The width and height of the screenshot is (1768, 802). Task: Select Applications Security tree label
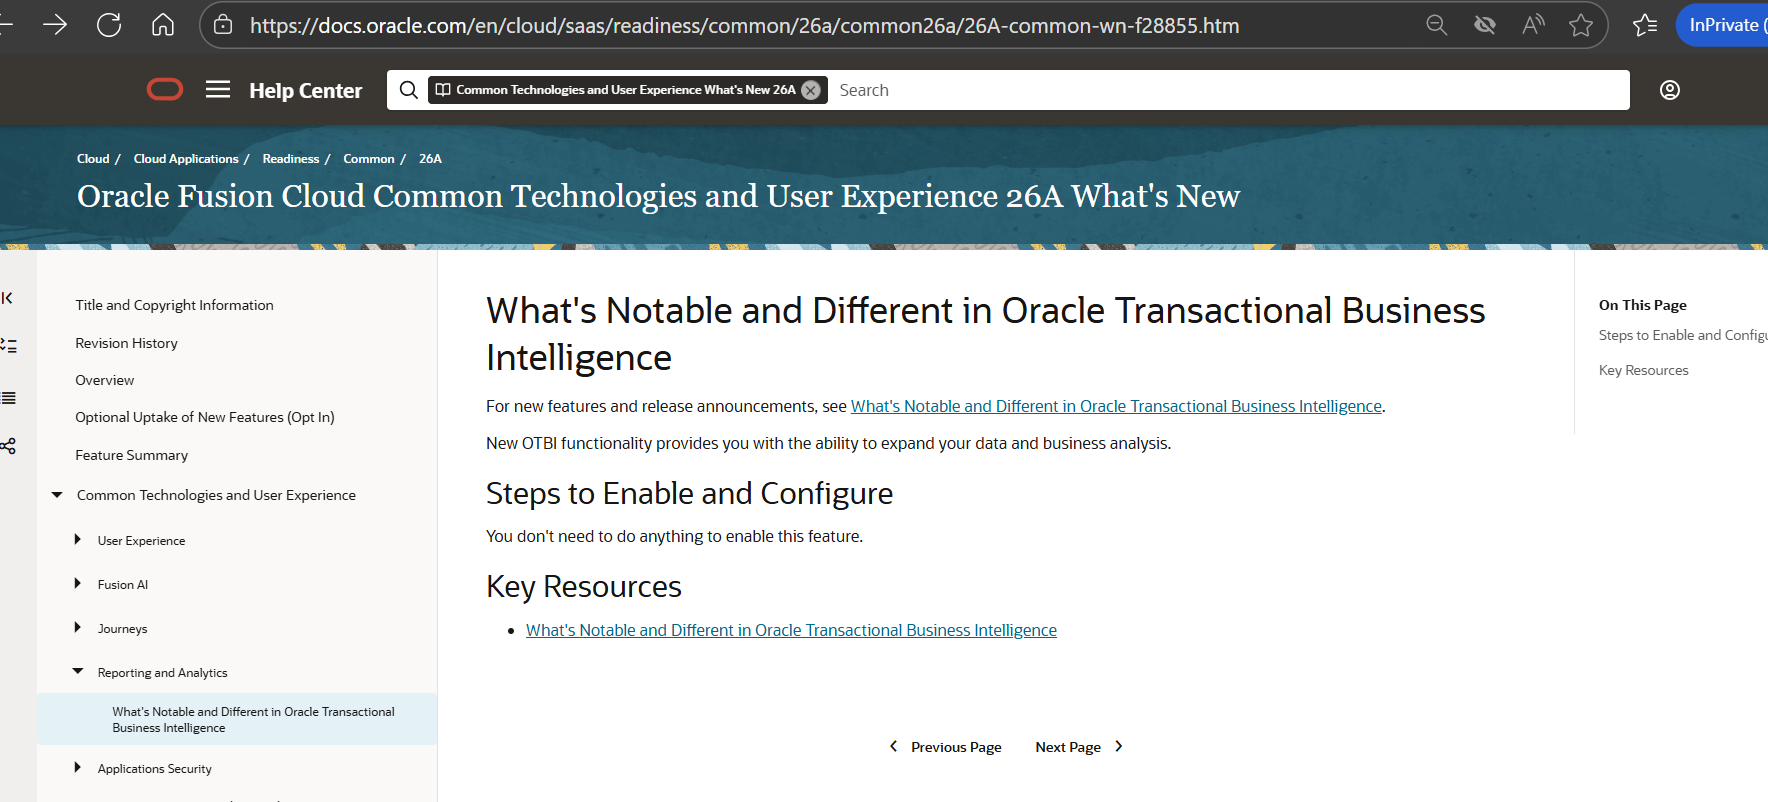coord(154,769)
